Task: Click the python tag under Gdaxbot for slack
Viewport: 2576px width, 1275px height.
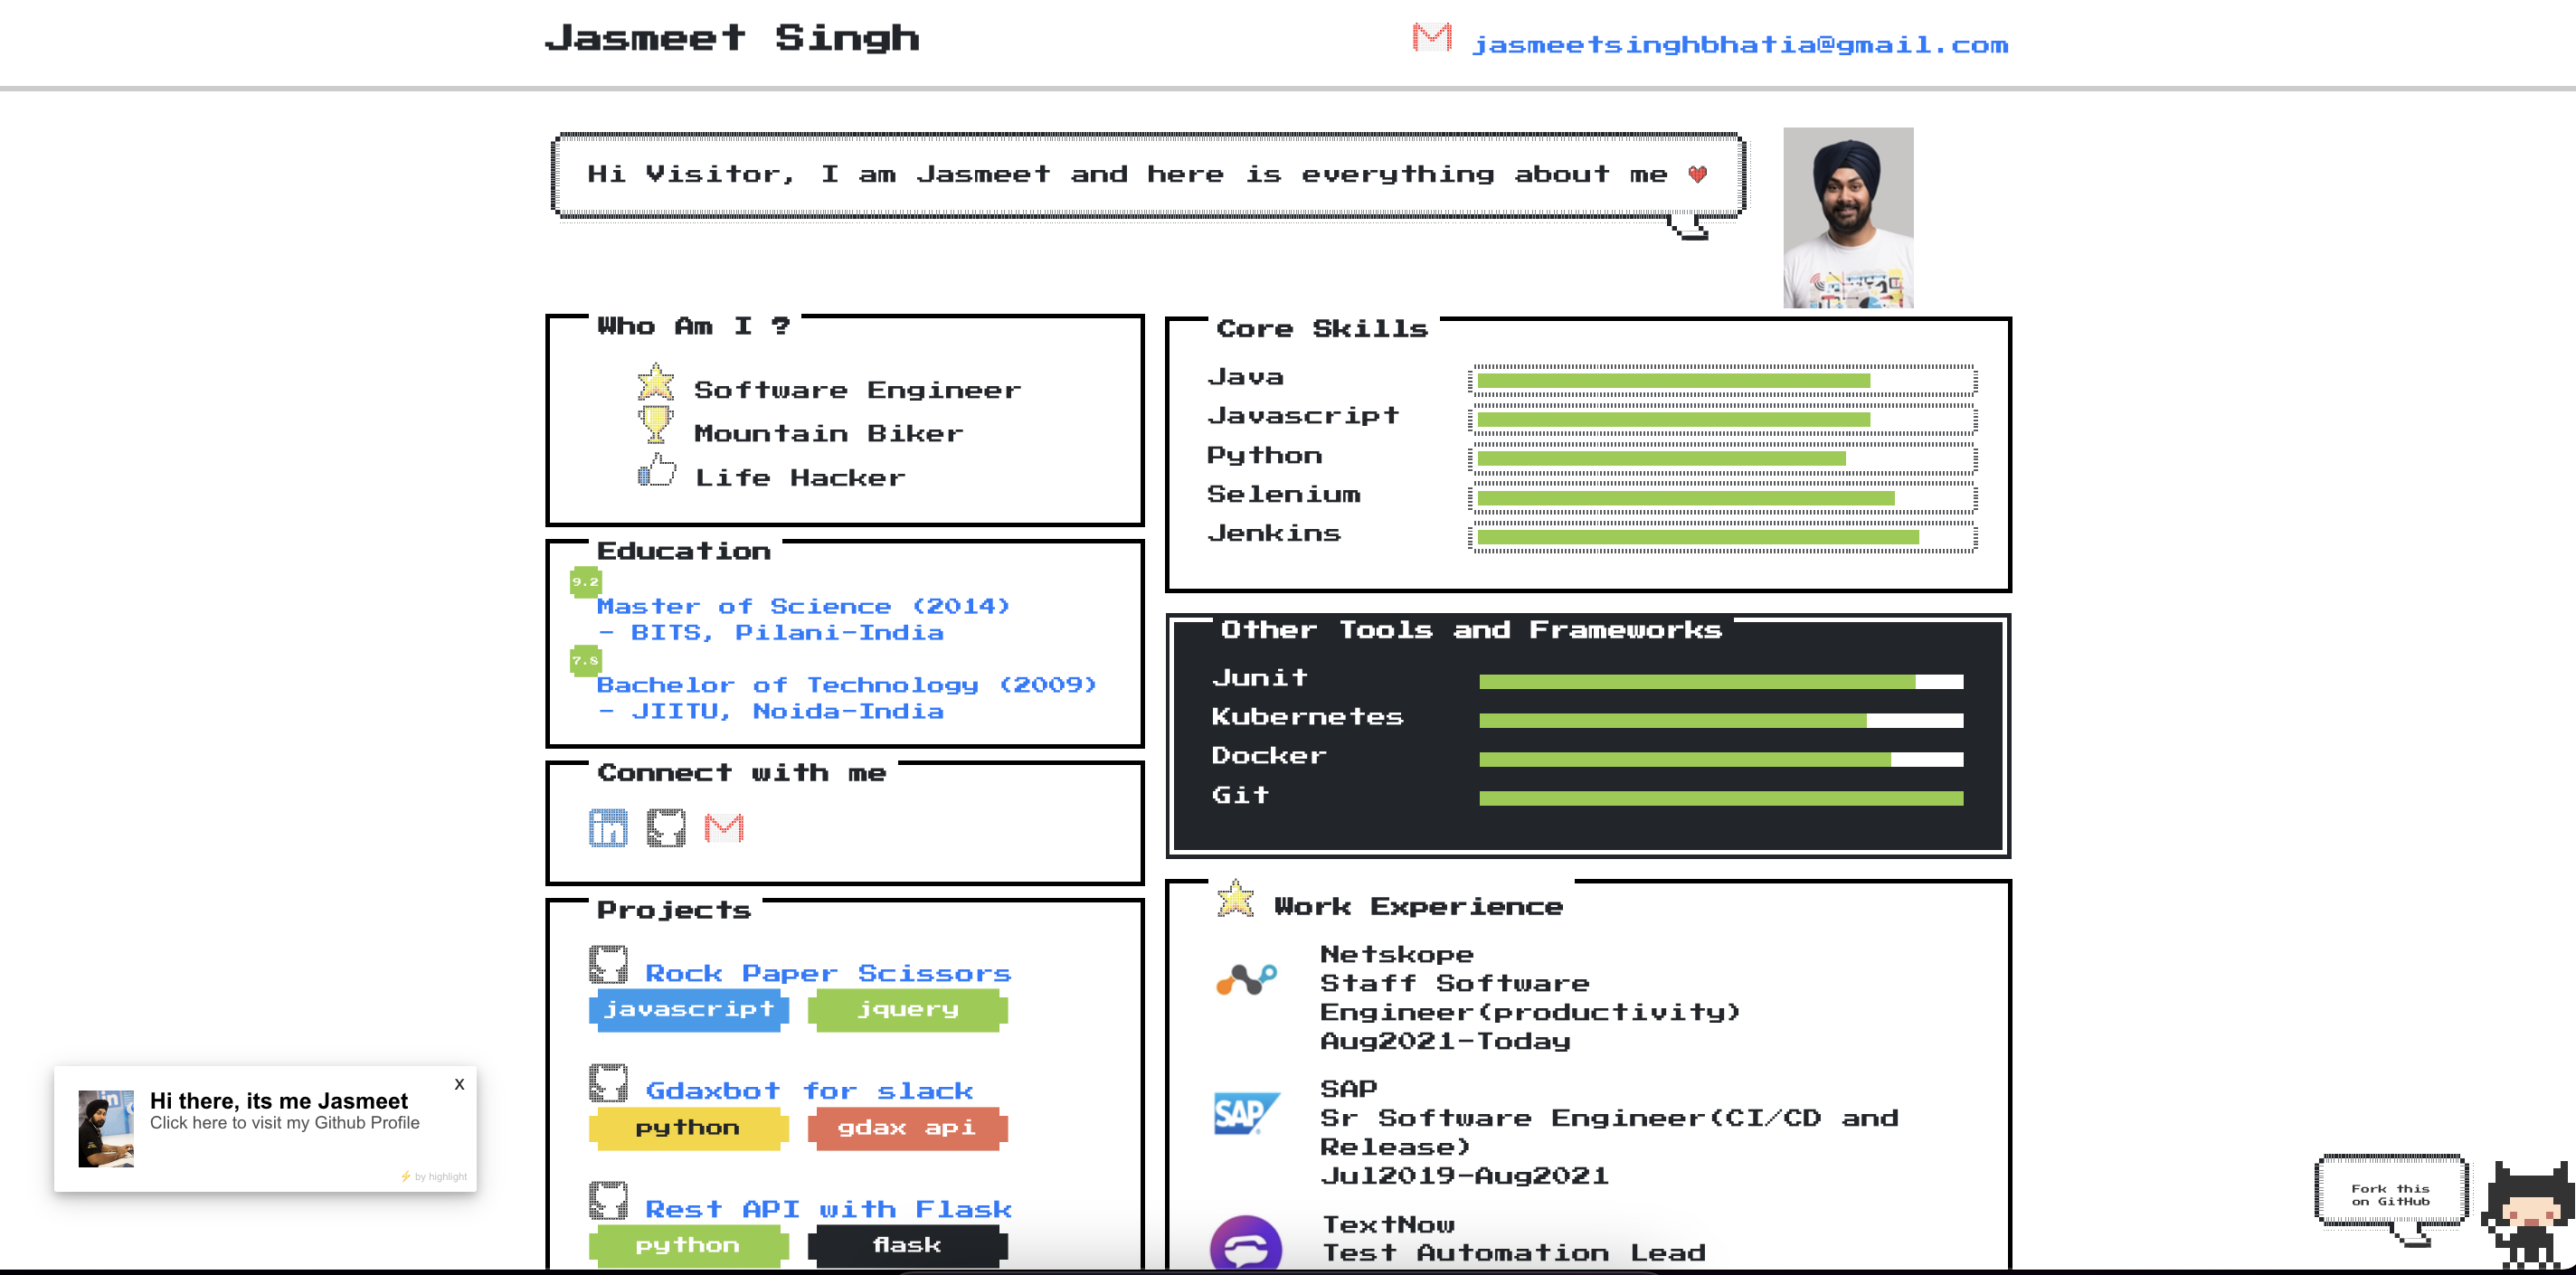Action: tap(688, 1127)
